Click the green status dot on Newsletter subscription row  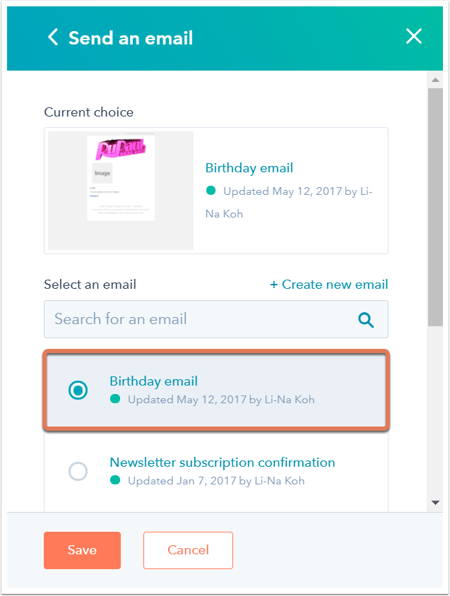click(115, 480)
